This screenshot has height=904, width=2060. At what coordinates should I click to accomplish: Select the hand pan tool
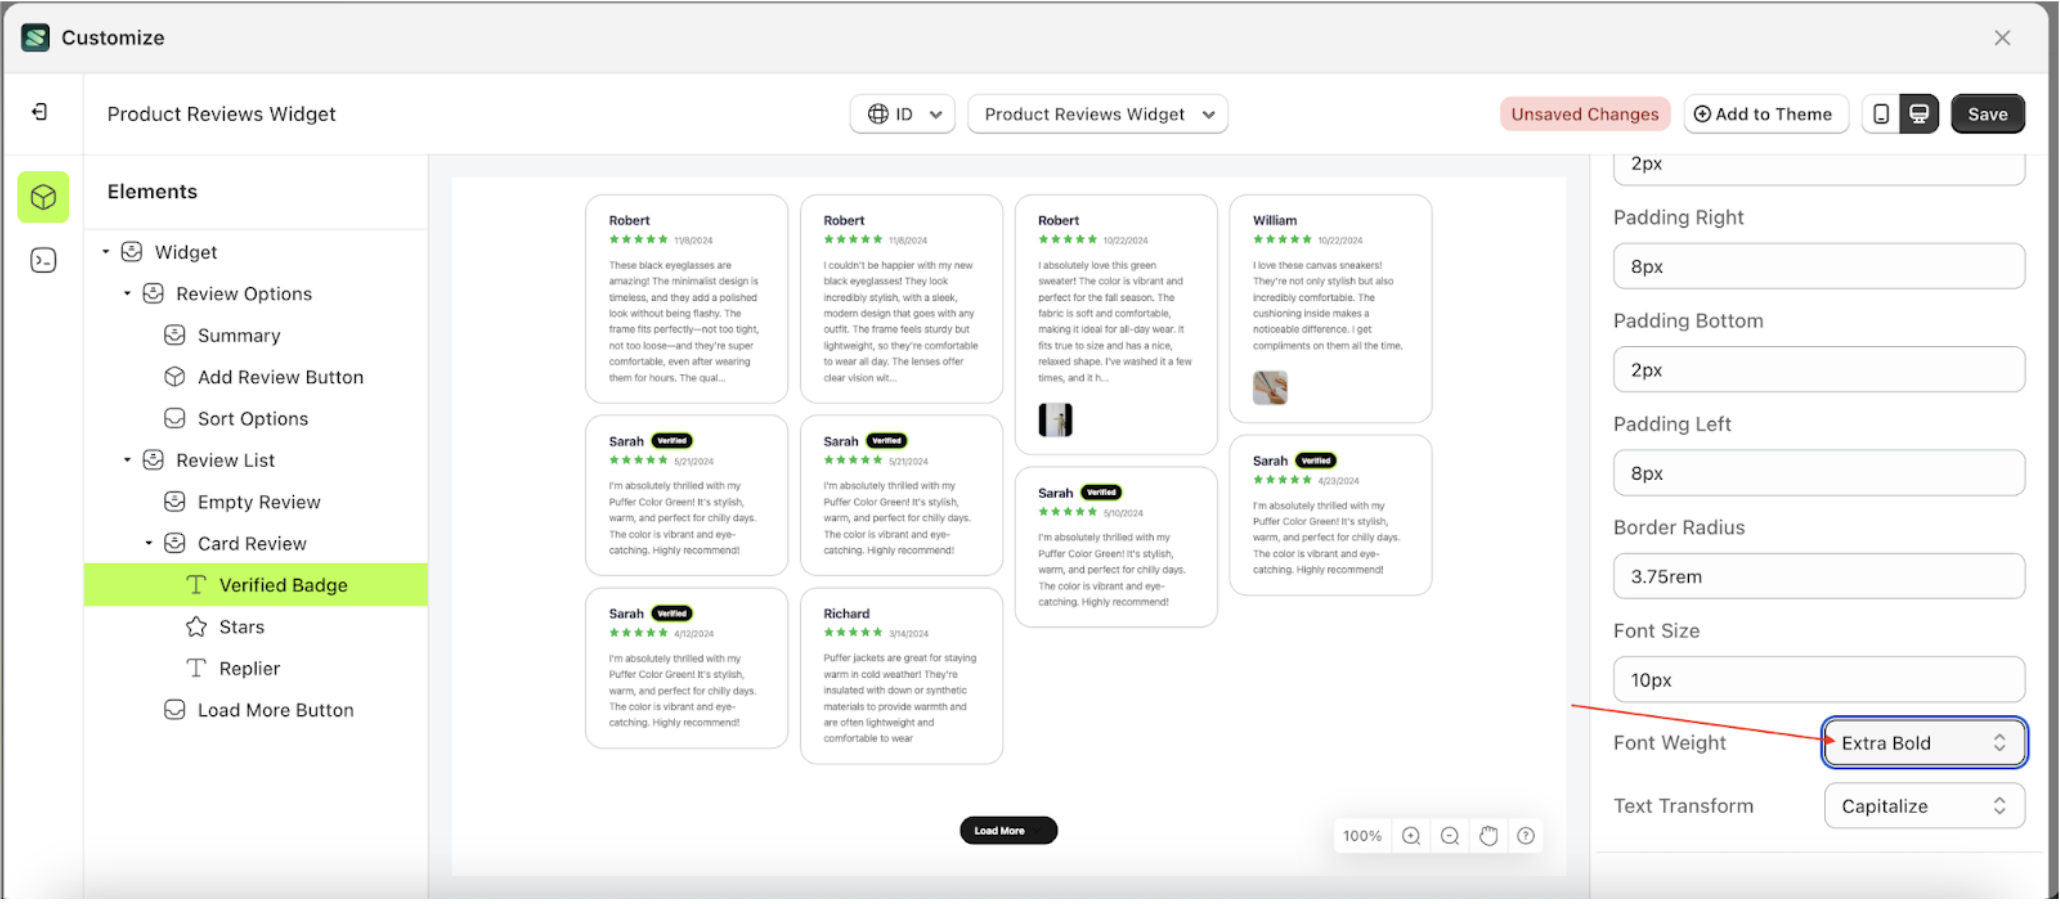pos(1488,835)
